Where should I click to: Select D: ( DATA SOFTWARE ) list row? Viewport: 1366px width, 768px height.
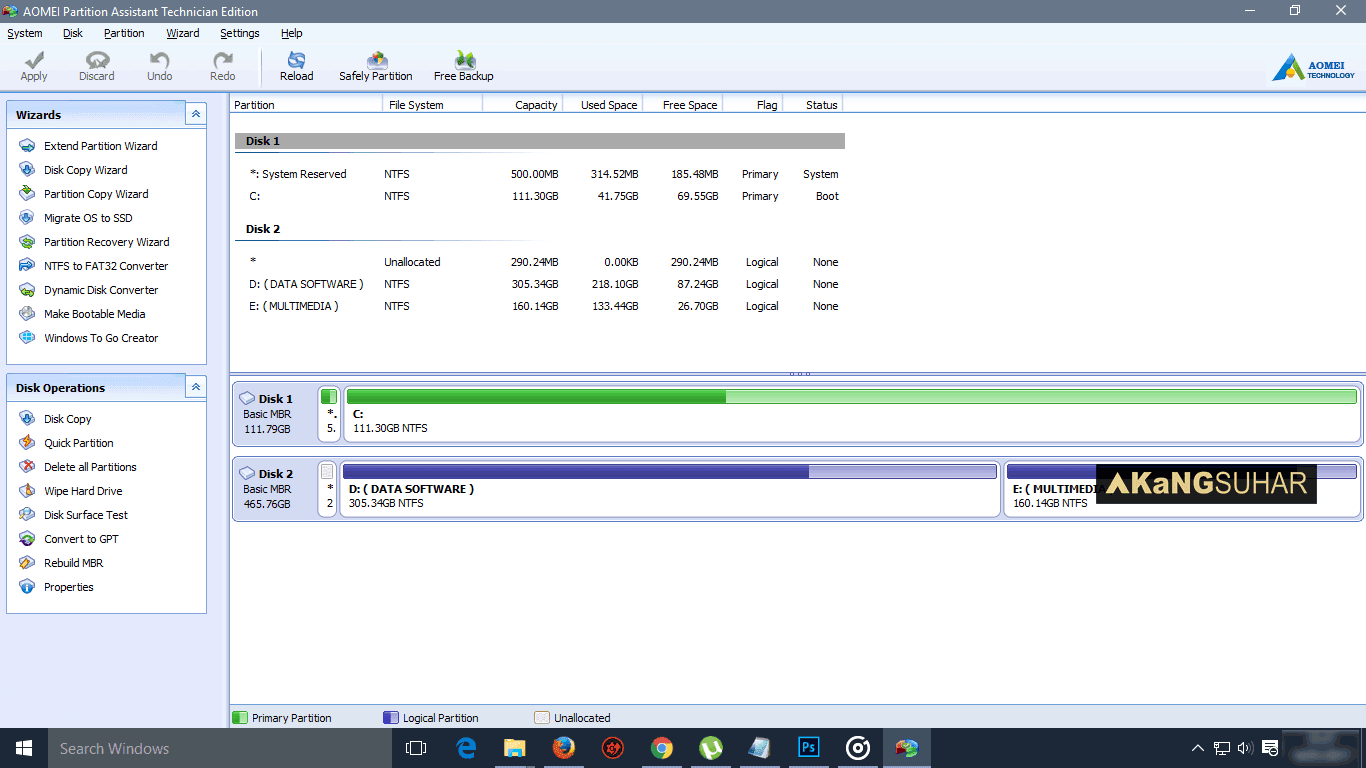point(540,284)
